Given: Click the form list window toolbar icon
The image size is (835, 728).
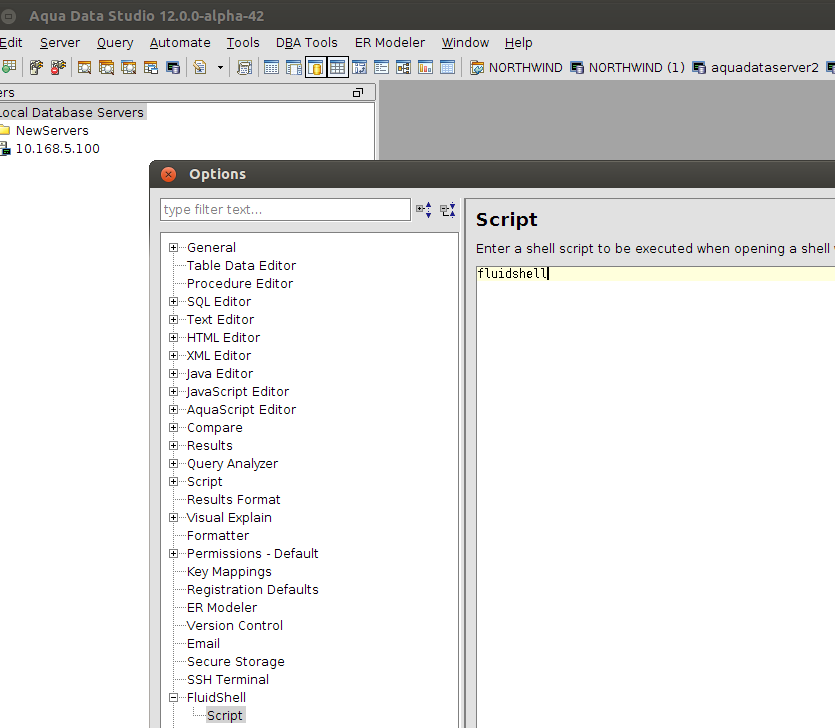Looking at the screenshot, I should (x=381, y=67).
